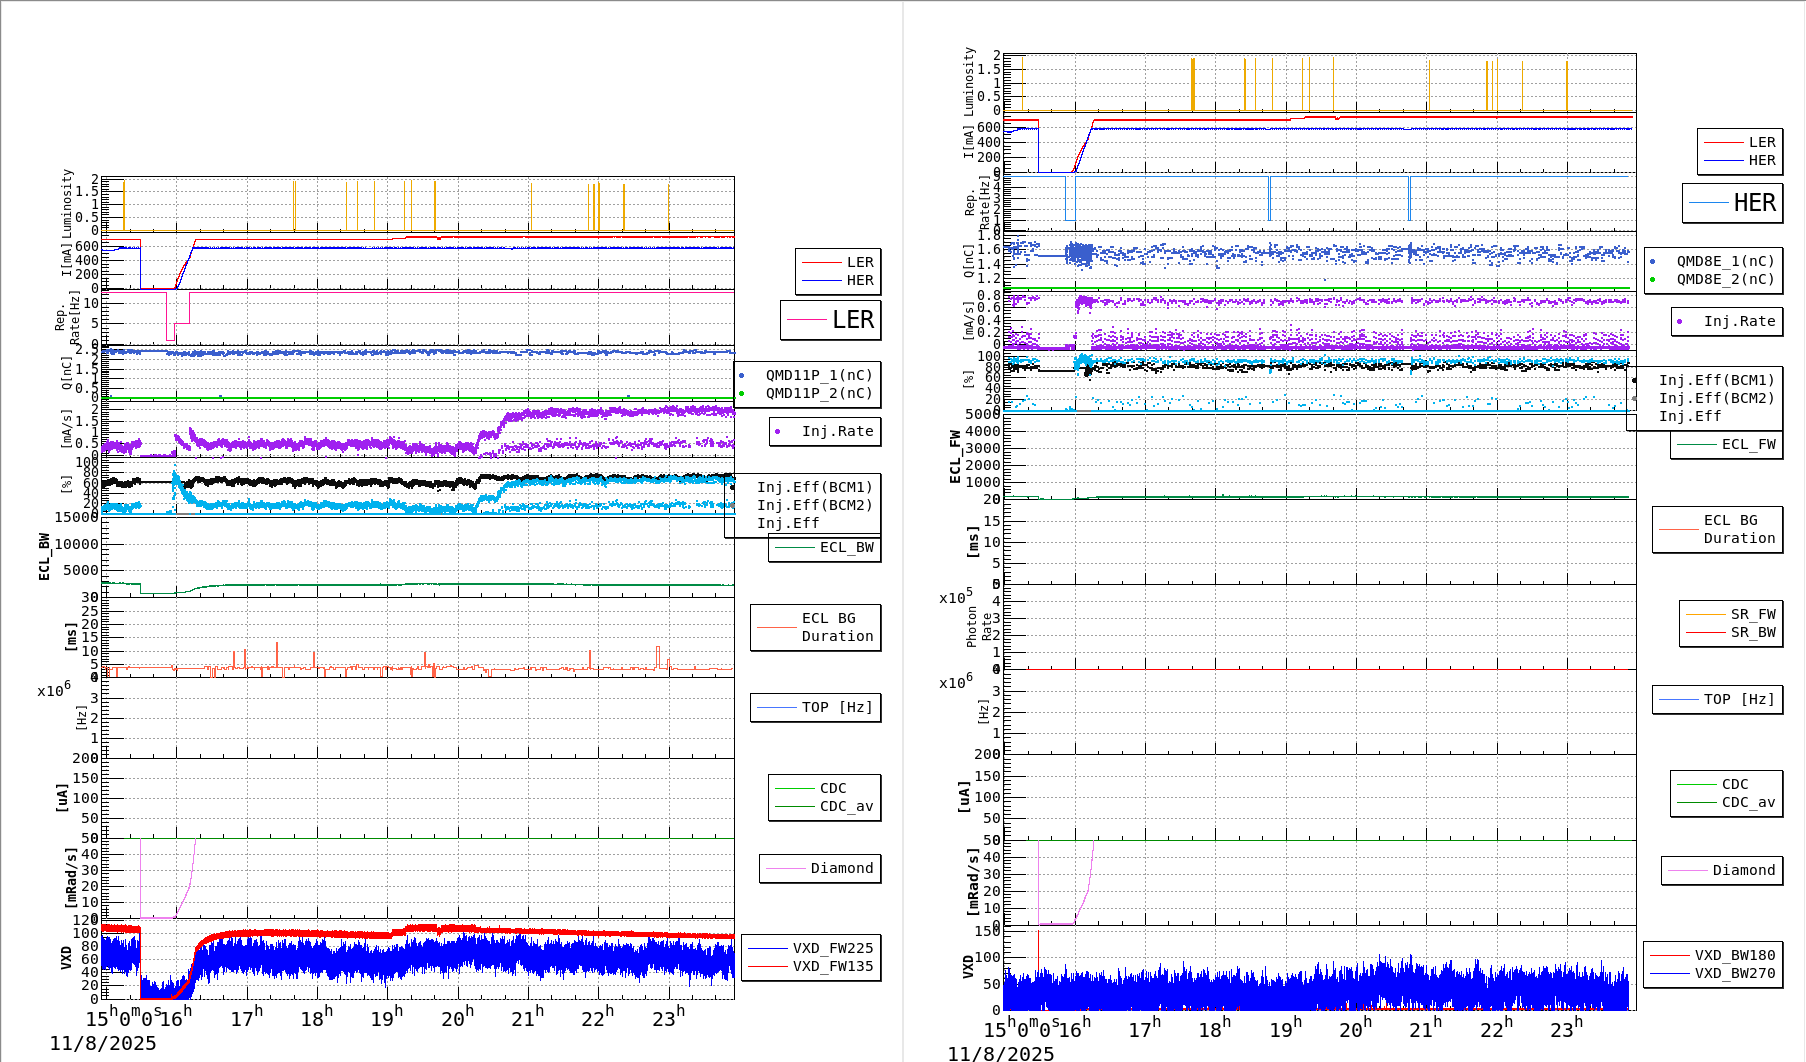The width and height of the screenshot is (1806, 1062).
Task: Click the large HER repetition rate legend
Action: [x=1732, y=203]
